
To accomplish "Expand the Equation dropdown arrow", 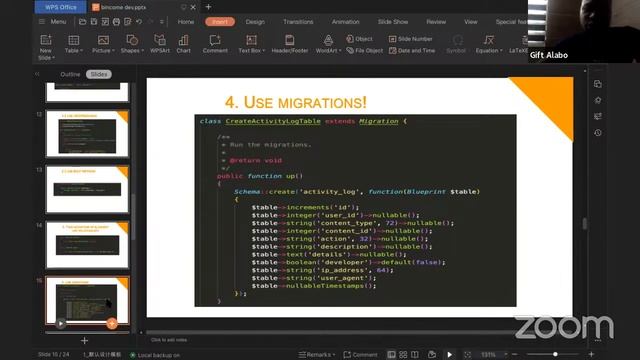I will [501, 51].
